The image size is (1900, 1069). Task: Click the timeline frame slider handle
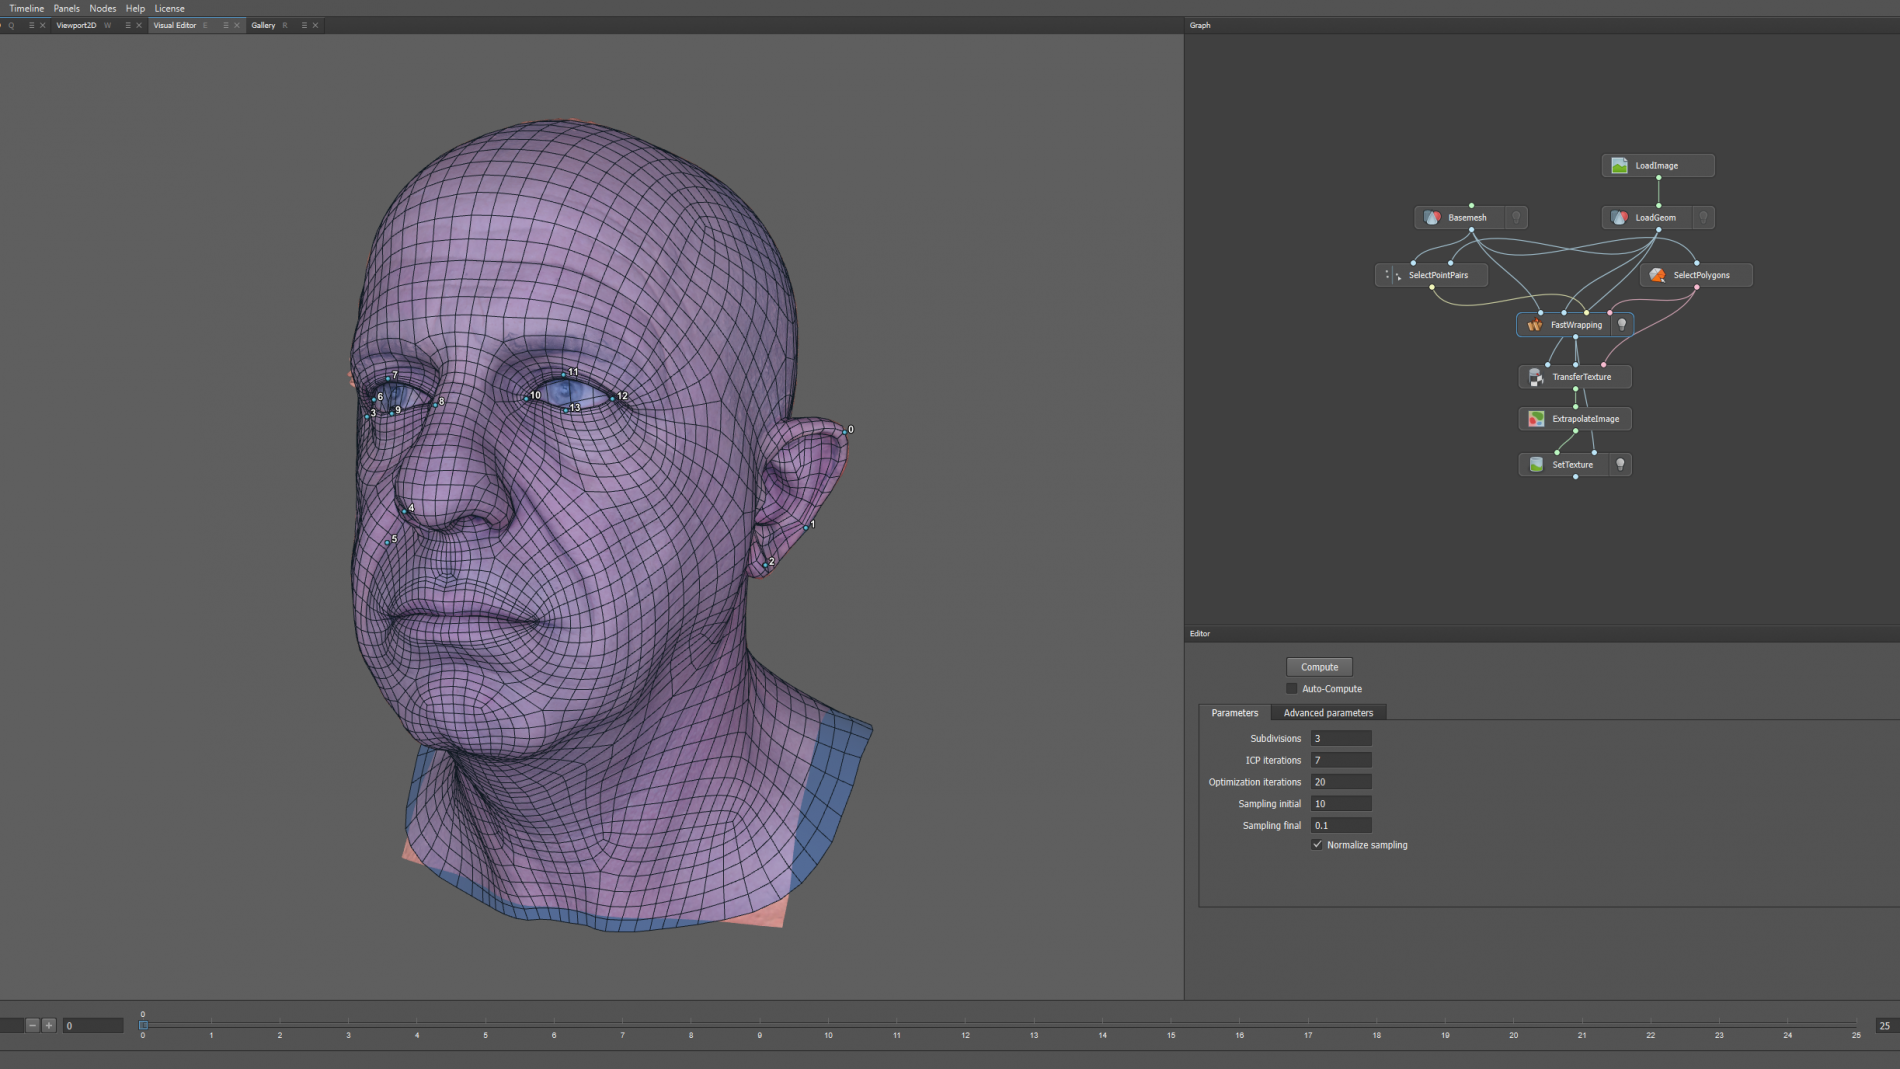tap(143, 1025)
